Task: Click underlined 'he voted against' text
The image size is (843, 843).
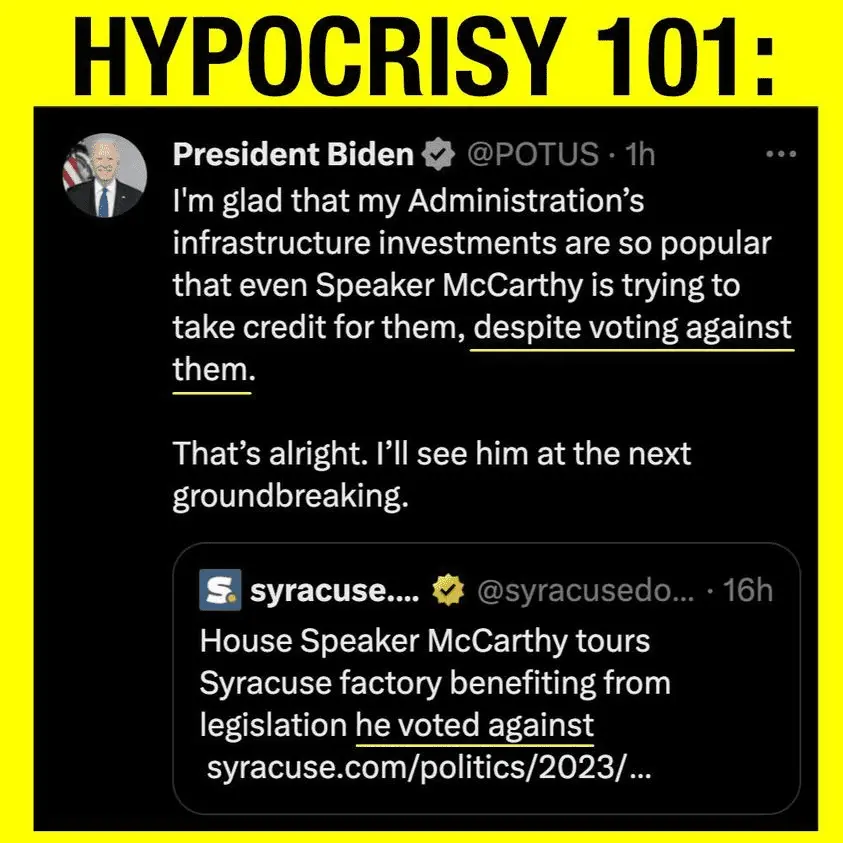Action: tap(475, 725)
